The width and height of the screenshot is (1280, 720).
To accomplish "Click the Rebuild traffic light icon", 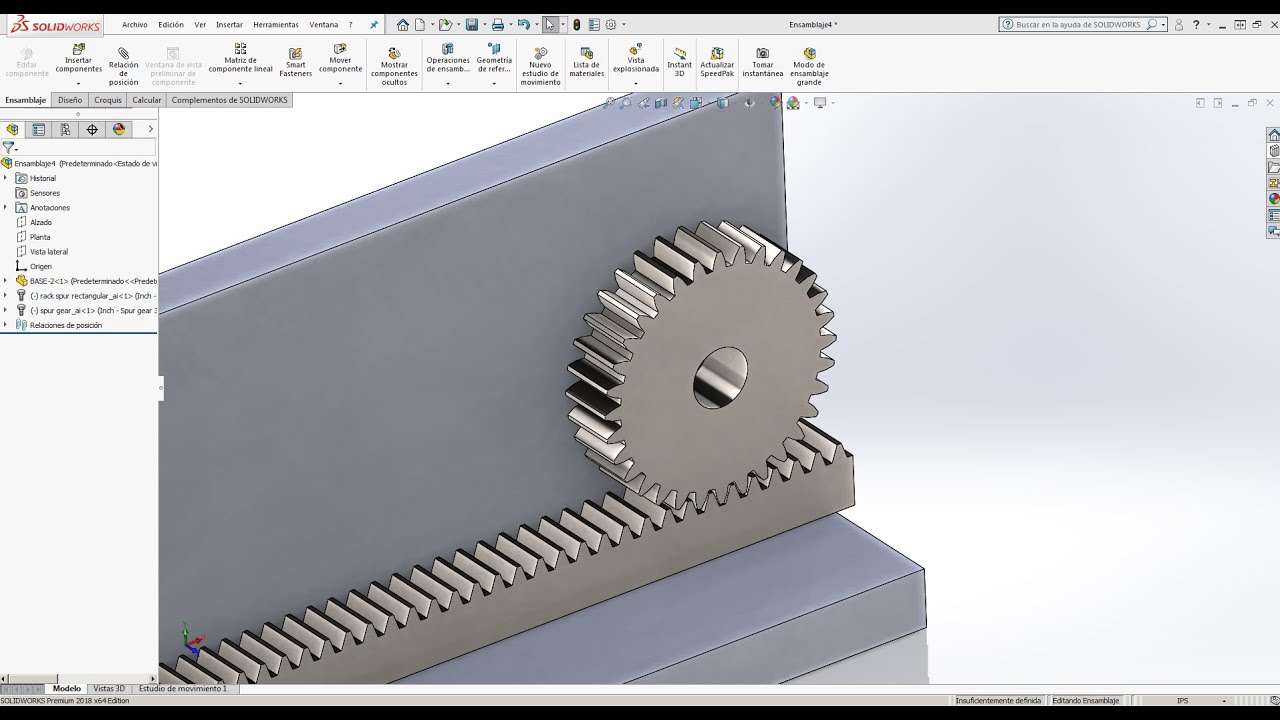I will pyautogui.click(x=577, y=24).
